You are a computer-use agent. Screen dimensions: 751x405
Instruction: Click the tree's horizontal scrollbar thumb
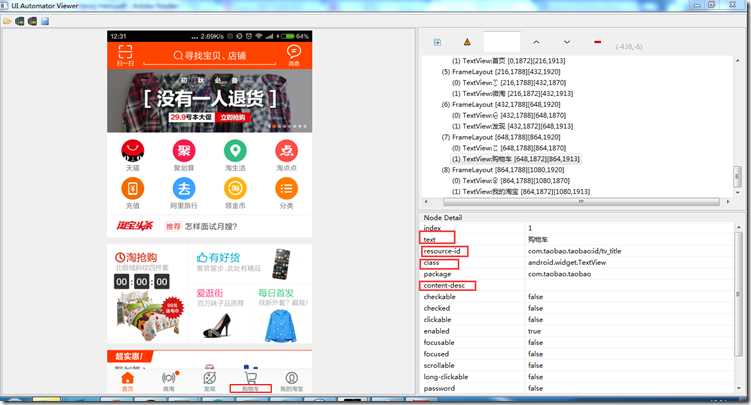(x=581, y=202)
